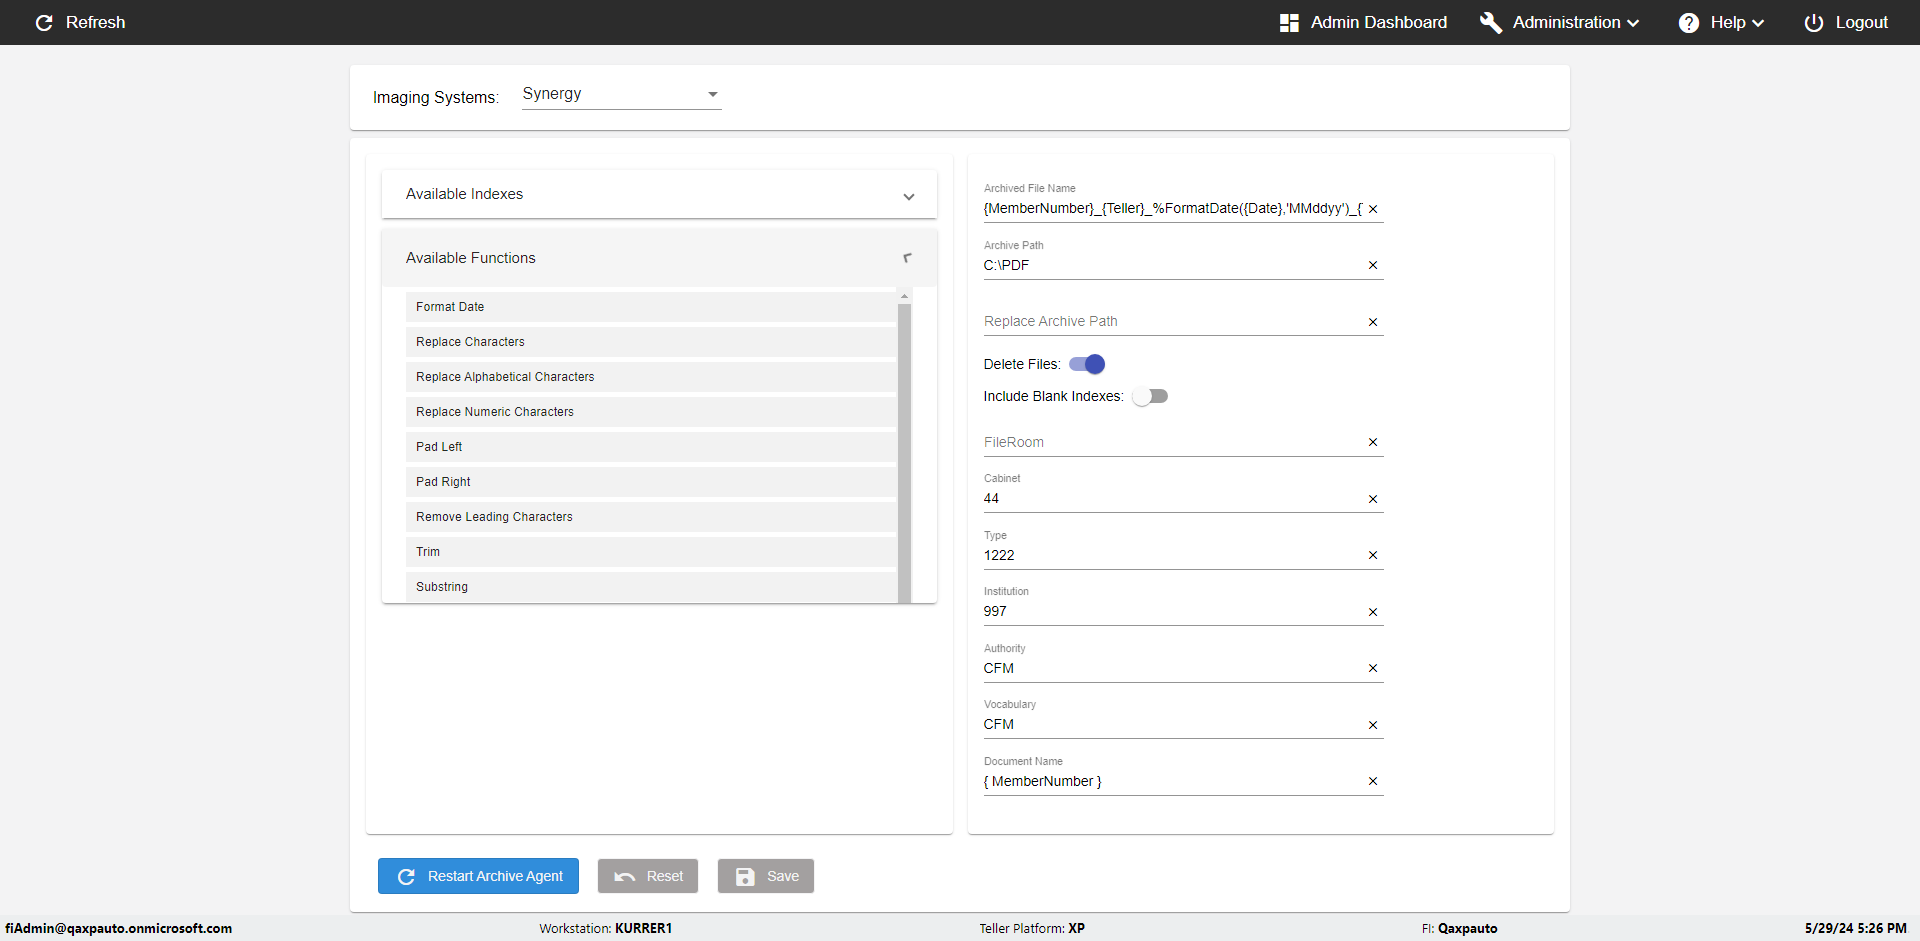
Task: Clear the Replace Archive Path field
Action: click(x=1373, y=322)
